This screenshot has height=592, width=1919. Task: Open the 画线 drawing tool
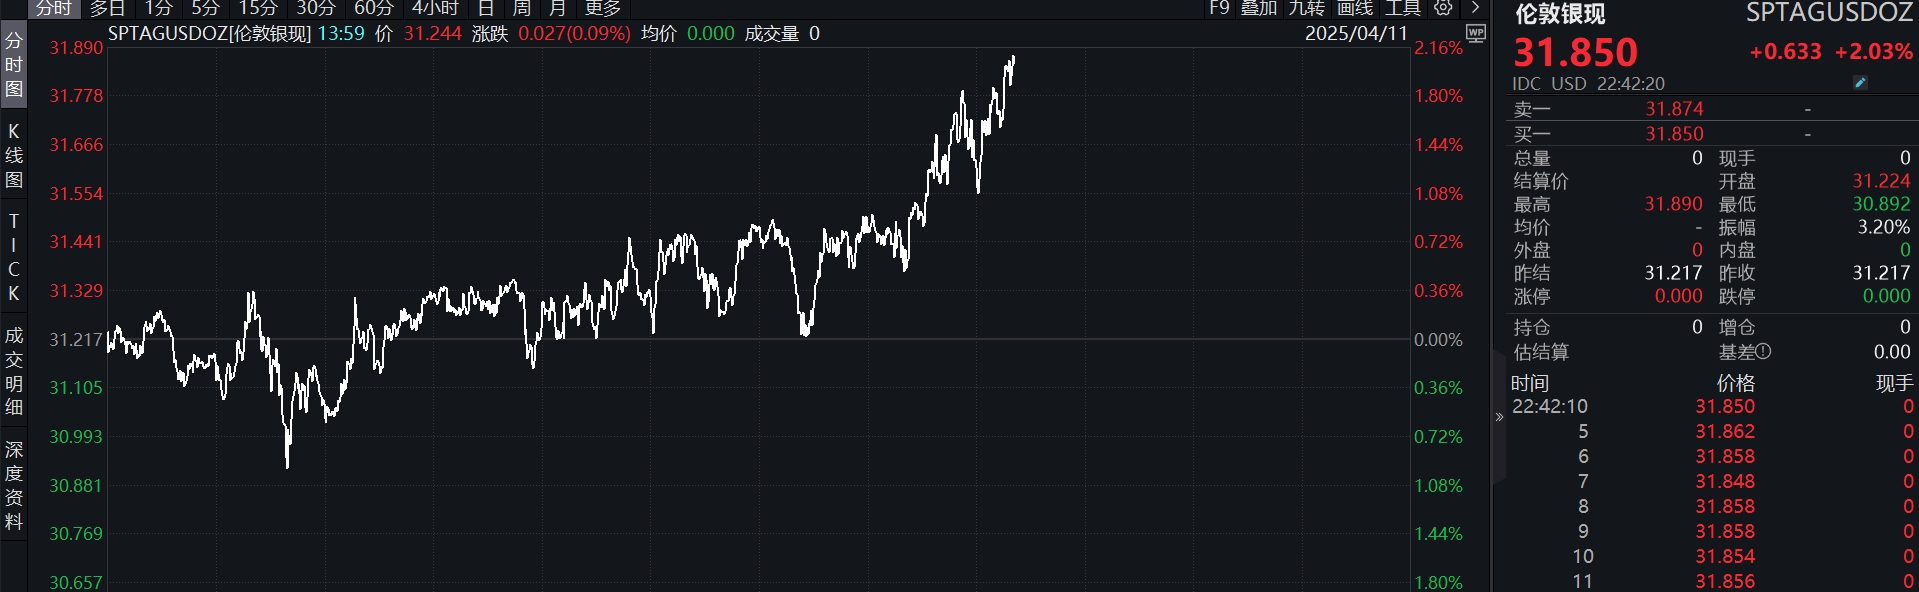[1355, 8]
